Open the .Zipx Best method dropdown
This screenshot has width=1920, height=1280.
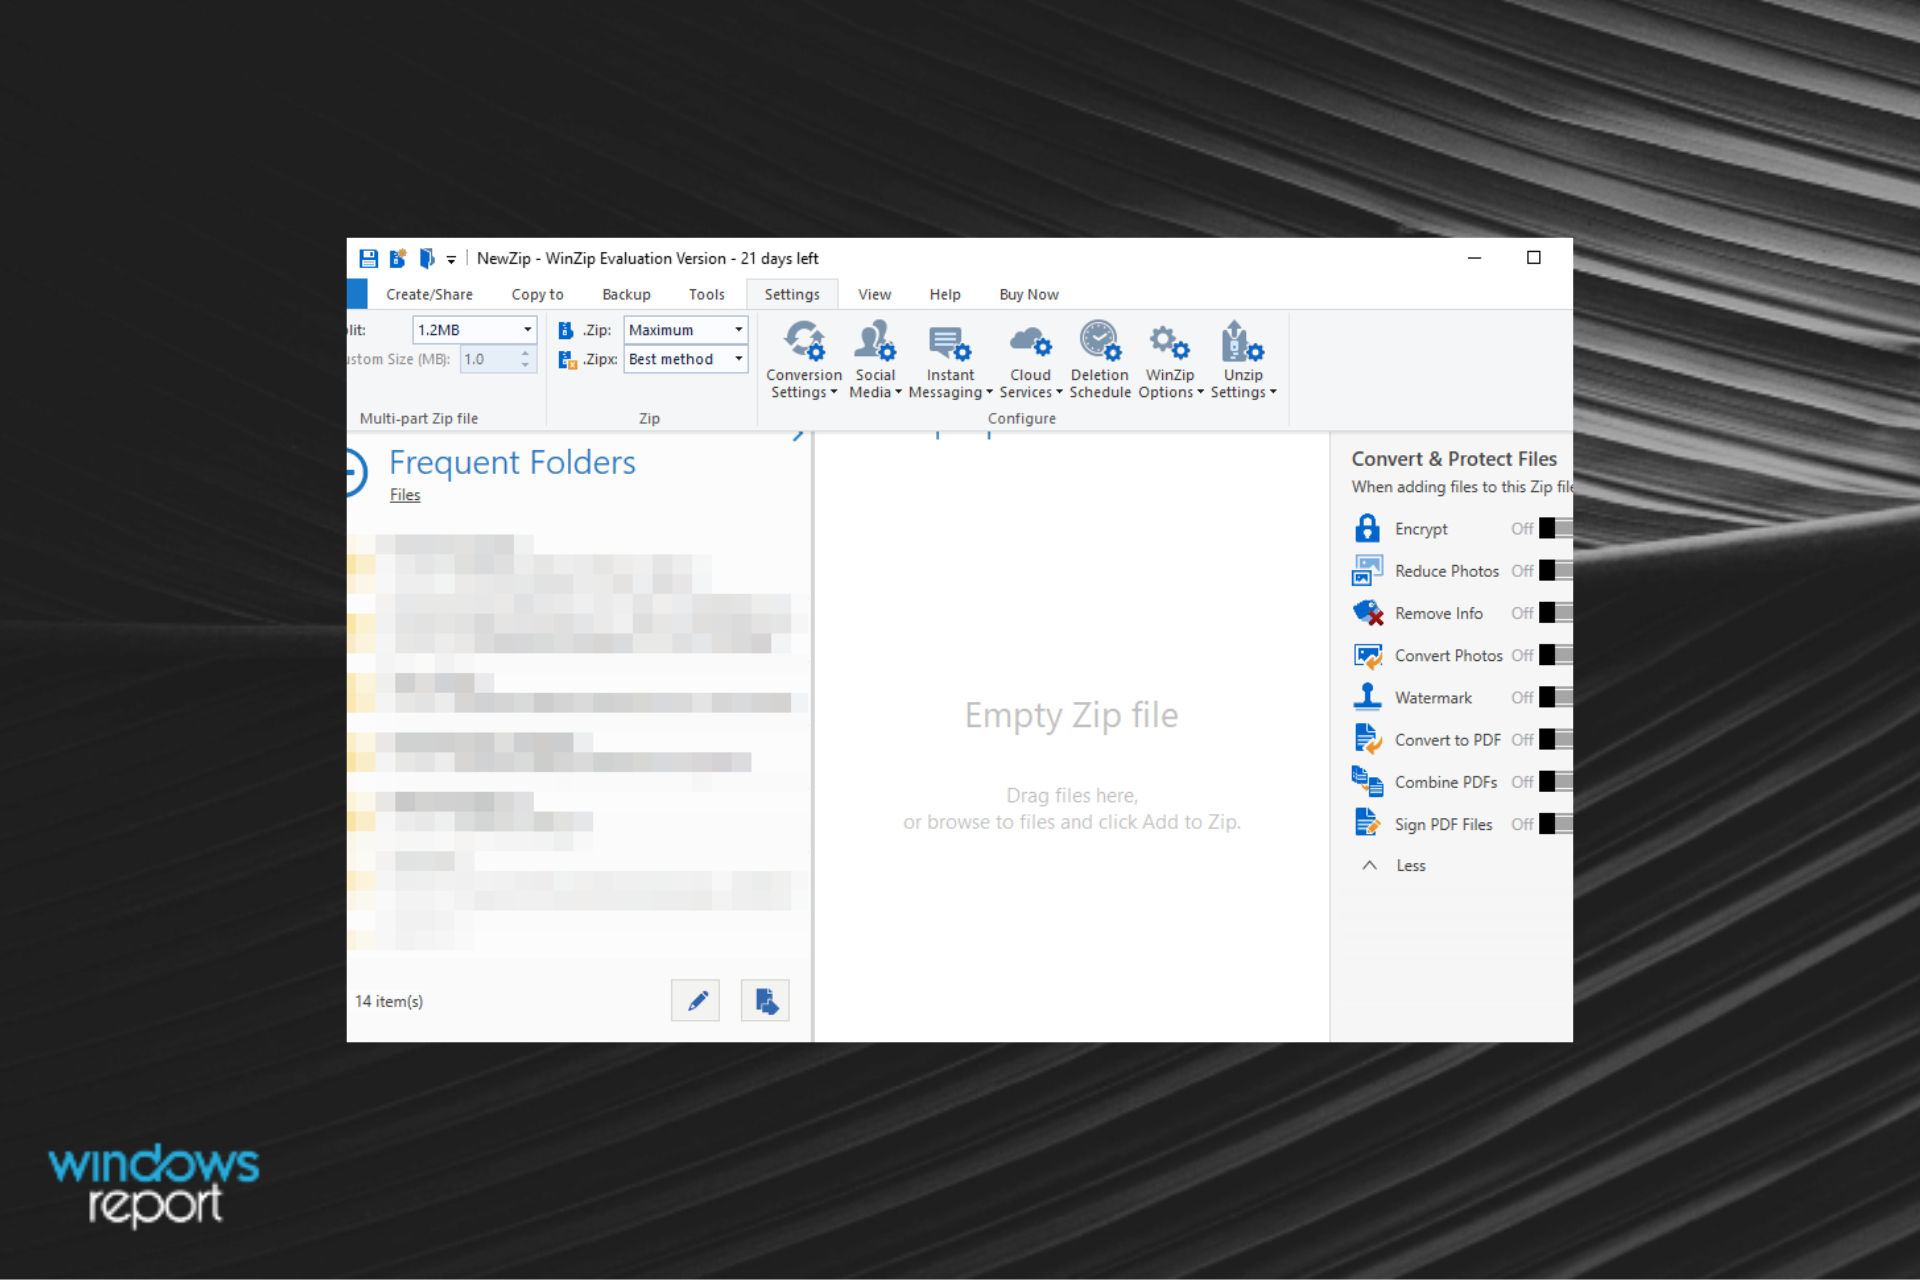tap(686, 359)
